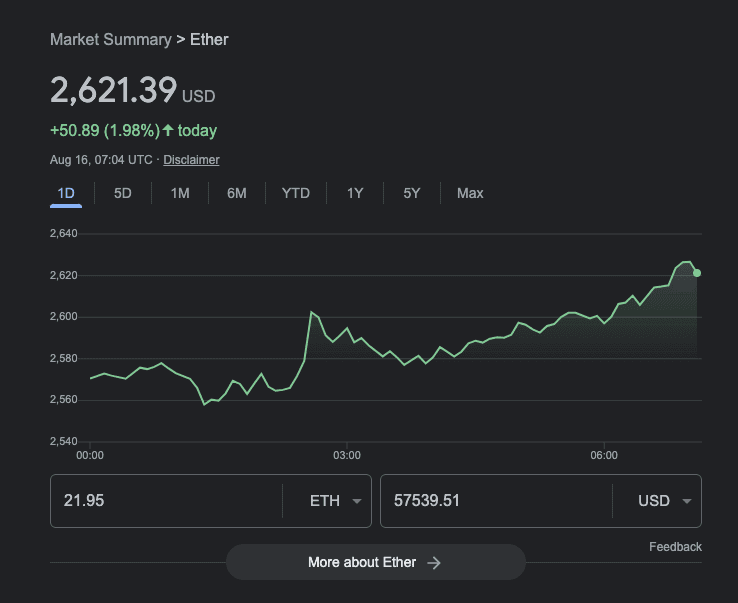The height and width of the screenshot is (603, 738).
Task: Select the 1D time range tab
Action: click(x=66, y=193)
